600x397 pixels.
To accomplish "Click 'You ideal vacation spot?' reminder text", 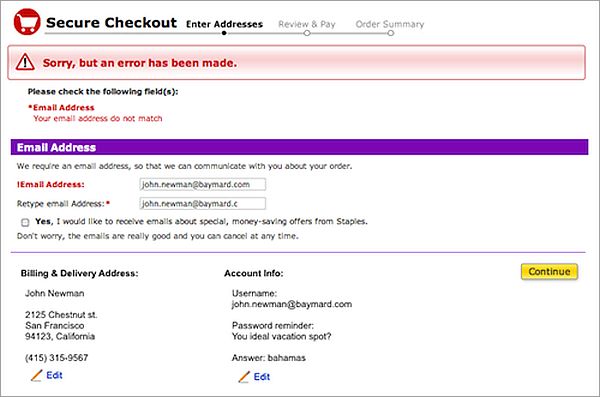I will pos(282,337).
